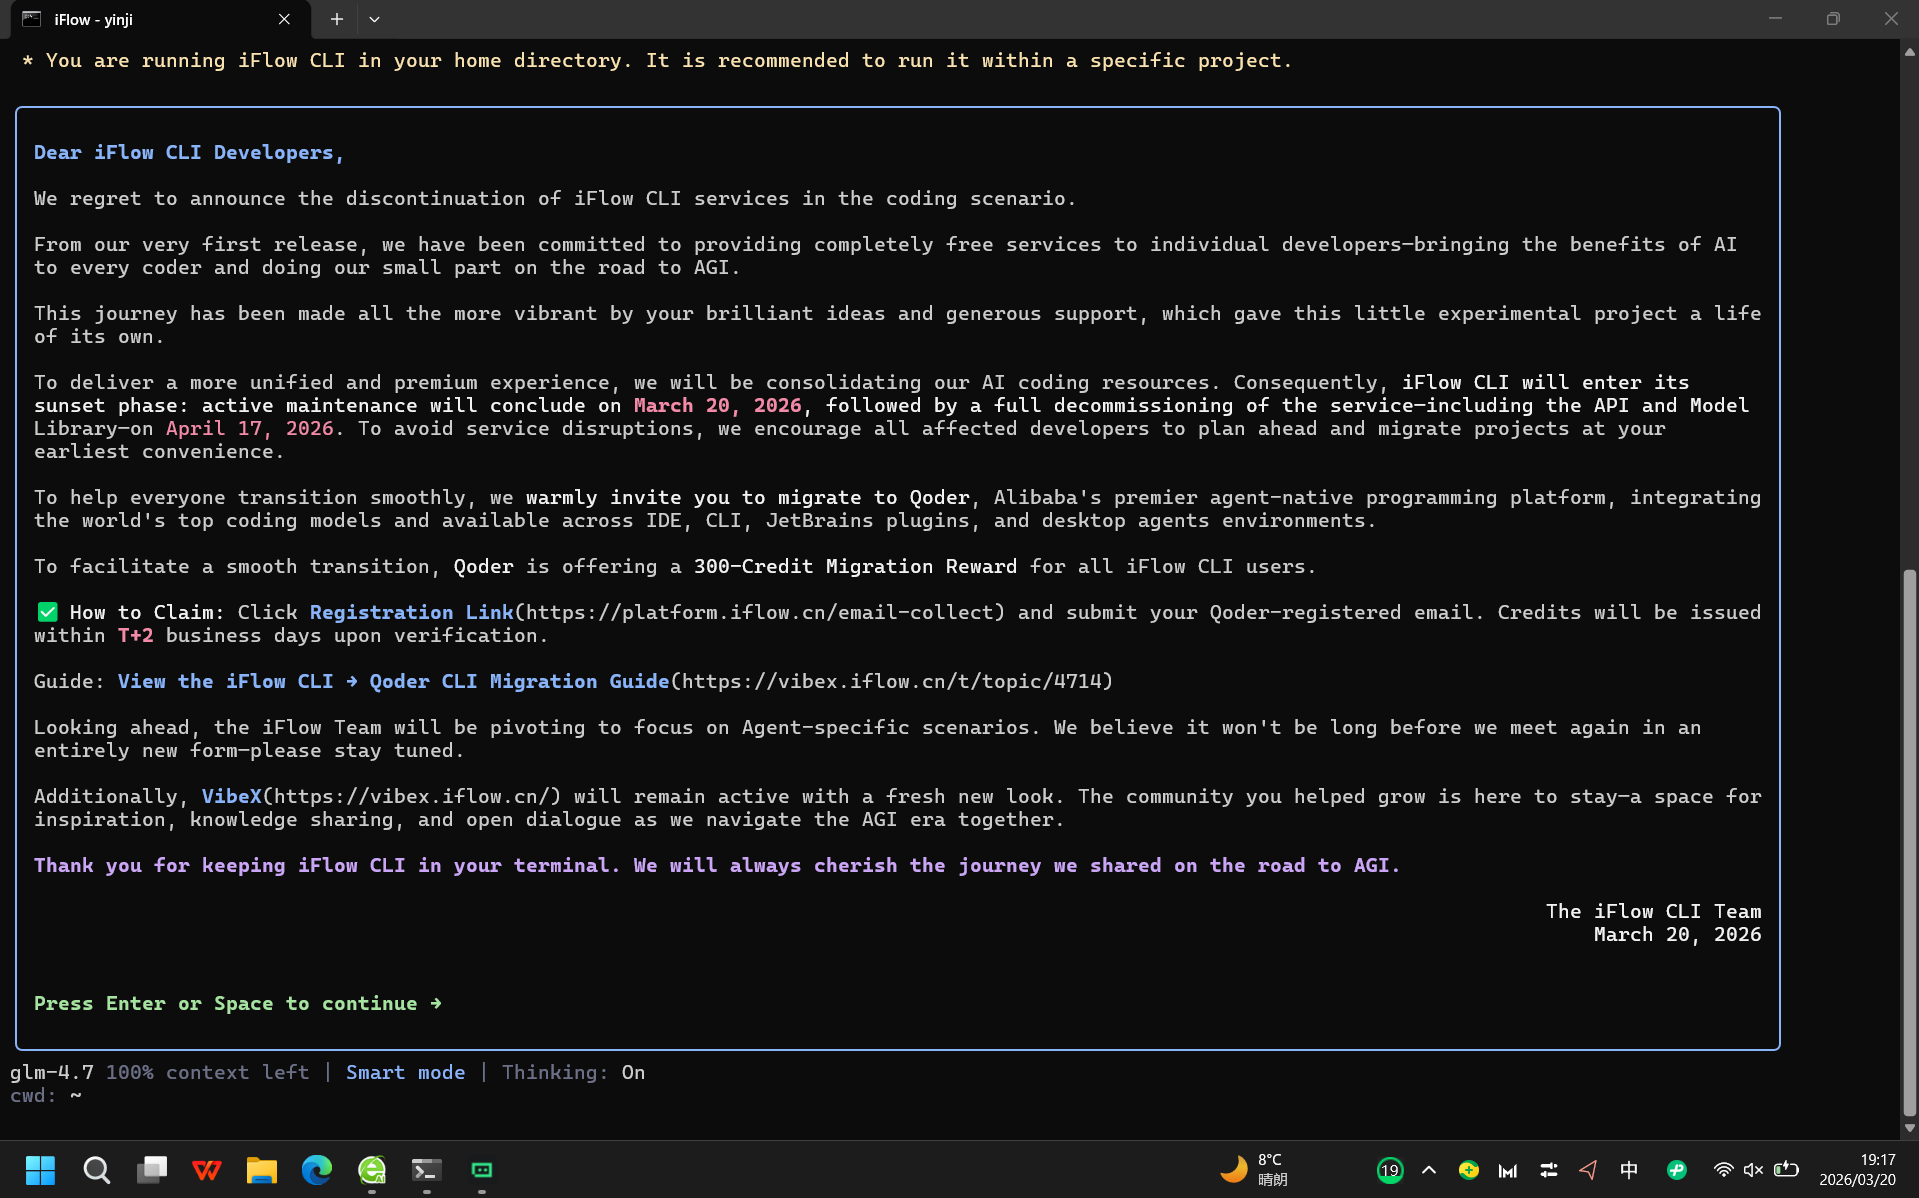The height and width of the screenshot is (1198, 1919).
Task: Switch the Chinese input method indicator
Action: [x=1629, y=1170]
